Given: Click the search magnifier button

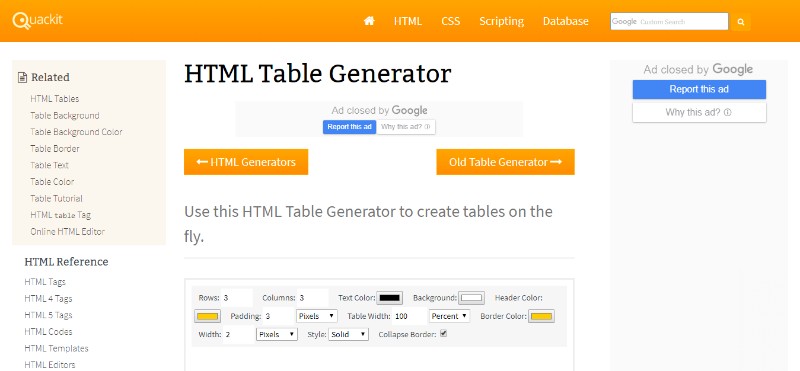Looking at the screenshot, I should point(741,22).
